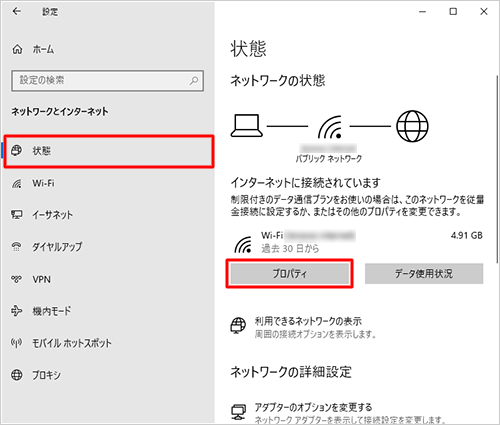
Task: Select the VPN sidebar icon
Action: click(x=17, y=279)
